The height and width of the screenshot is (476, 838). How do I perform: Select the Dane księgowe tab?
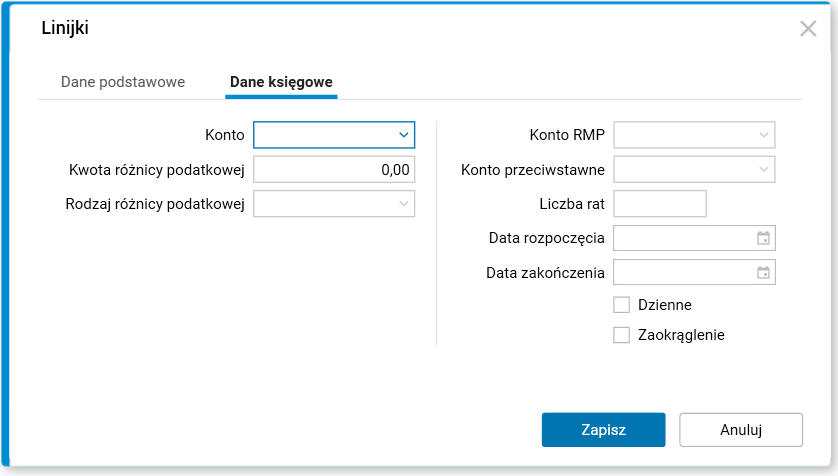pyautogui.click(x=281, y=82)
